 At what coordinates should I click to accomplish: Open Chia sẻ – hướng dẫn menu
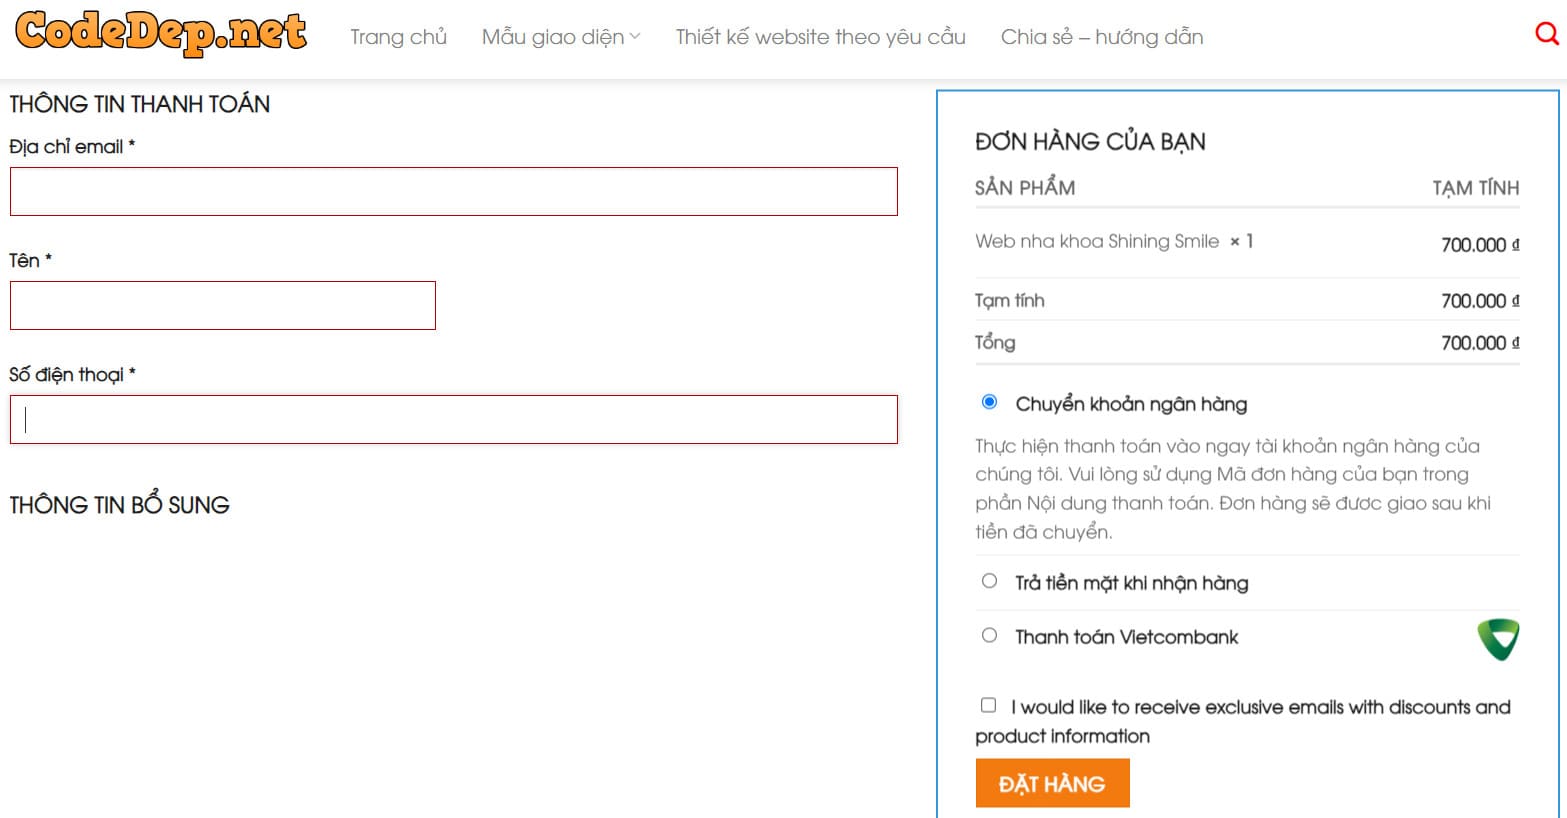click(1101, 37)
